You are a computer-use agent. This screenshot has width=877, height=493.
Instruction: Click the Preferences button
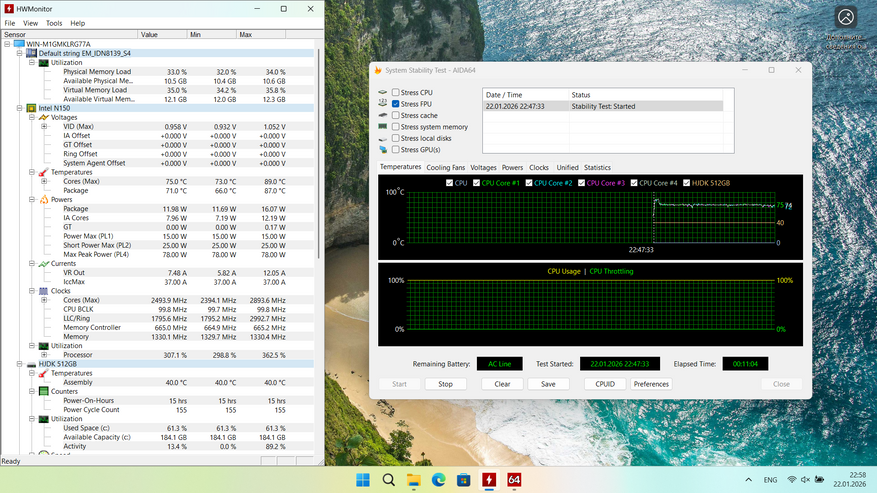tap(651, 384)
